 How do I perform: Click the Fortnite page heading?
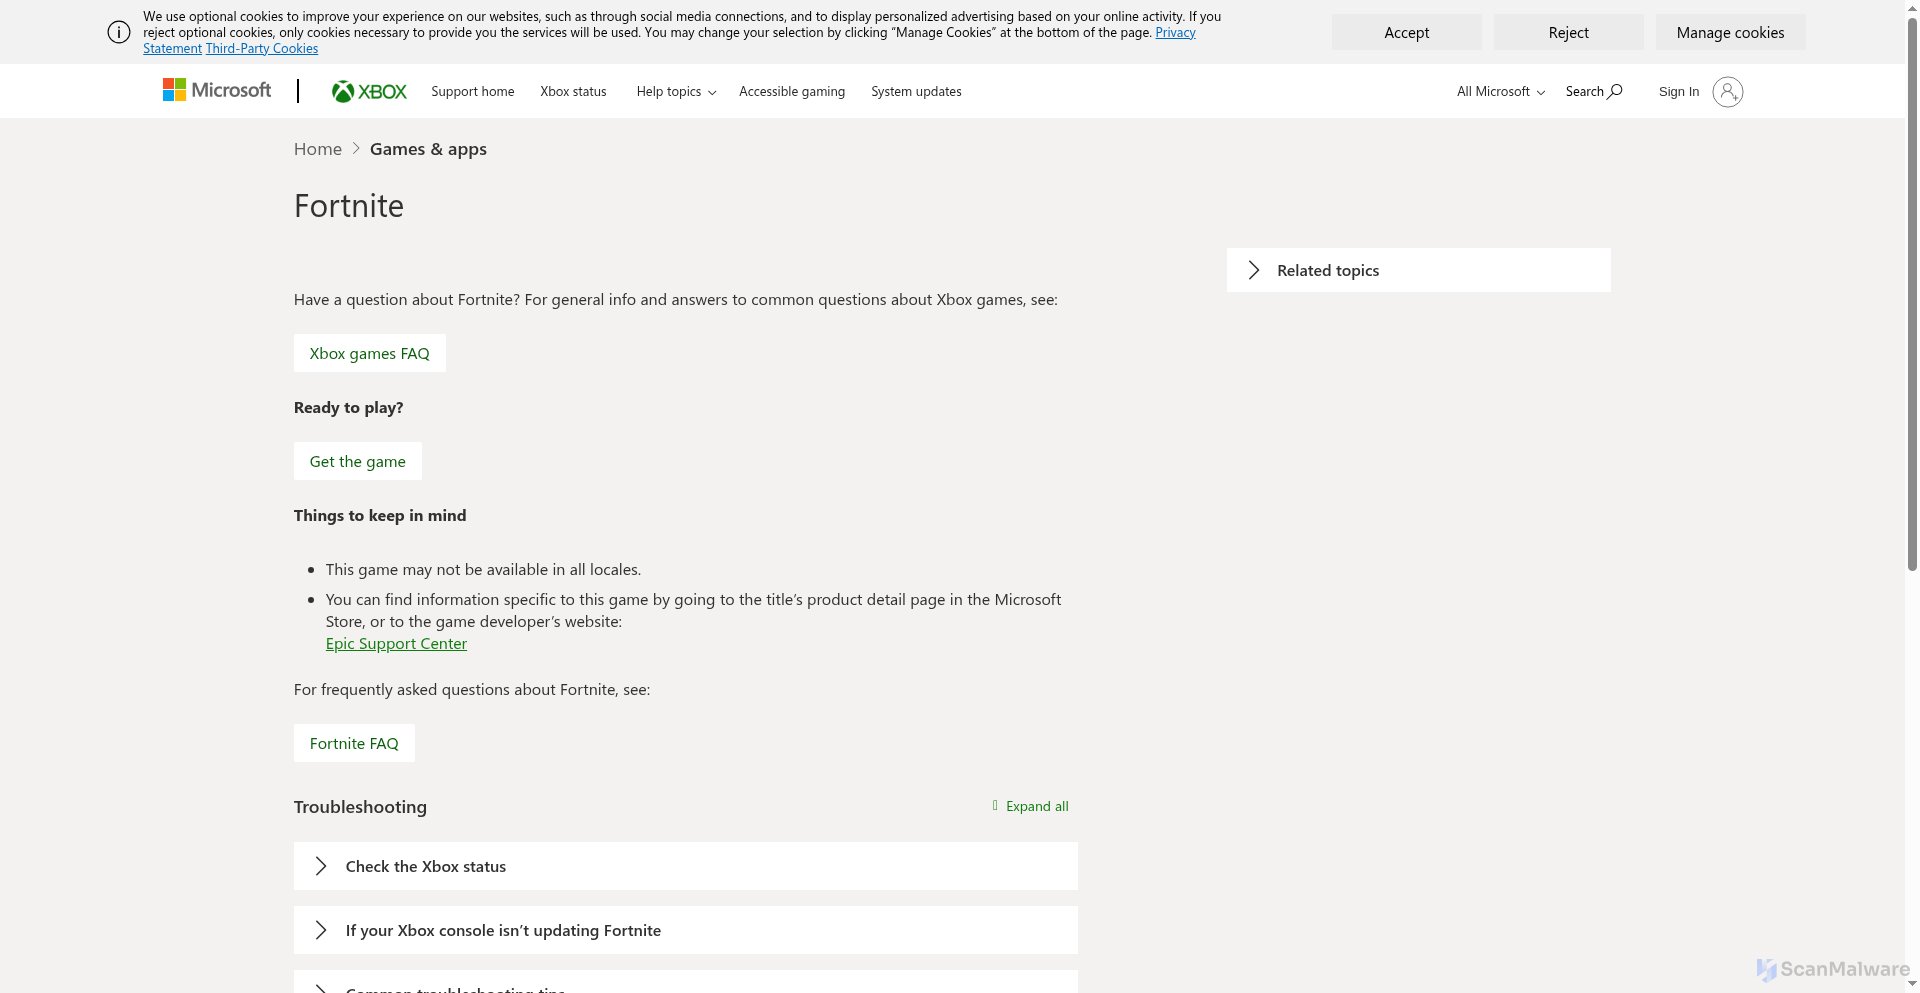coord(349,205)
